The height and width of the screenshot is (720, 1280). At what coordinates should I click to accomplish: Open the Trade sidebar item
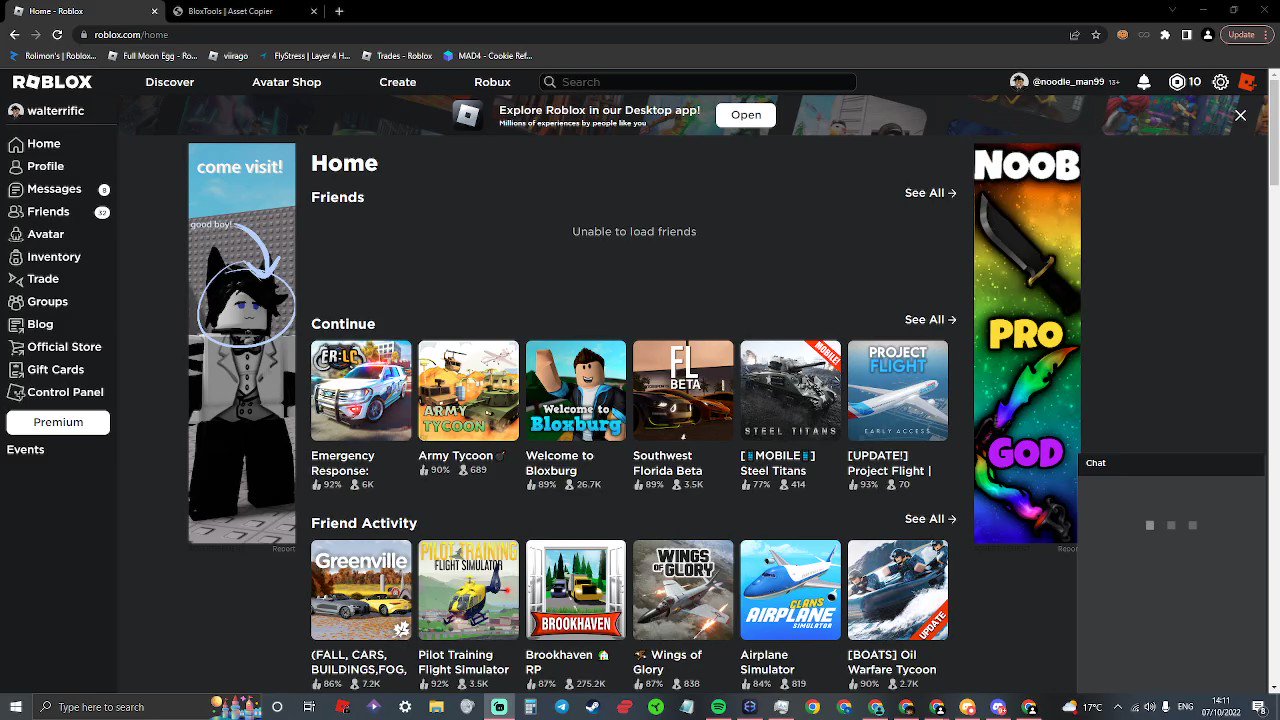coord(34,279)
